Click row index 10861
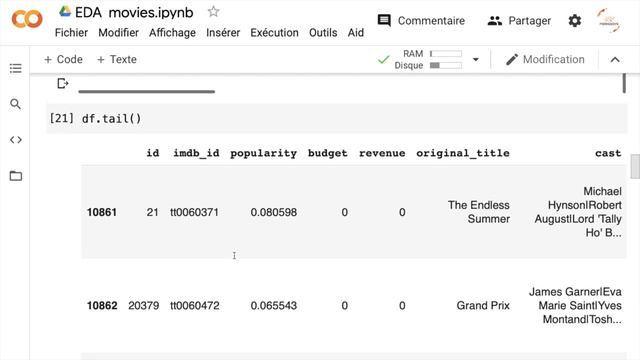Image resolution: width=640 pixels, height=360 pixels. 102,212
